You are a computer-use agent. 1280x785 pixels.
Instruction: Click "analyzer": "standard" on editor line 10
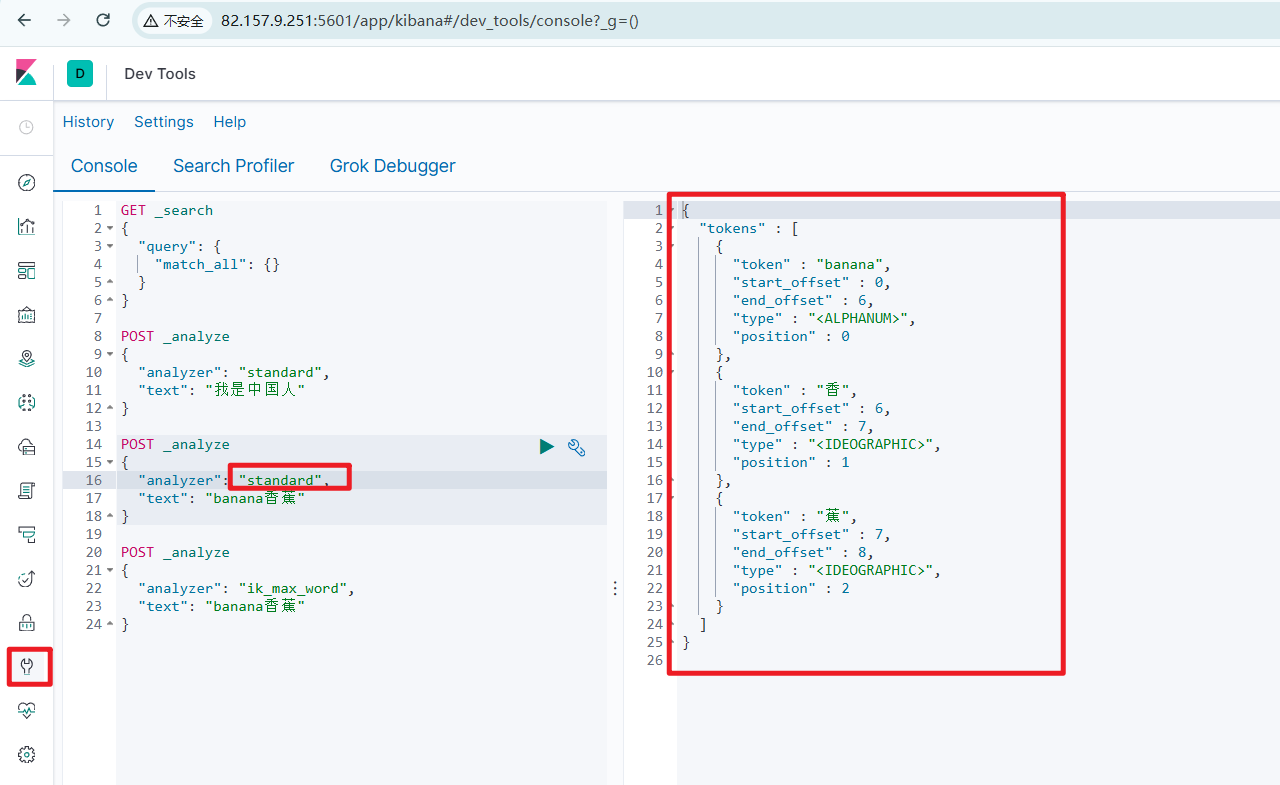[x=234, y=372]
